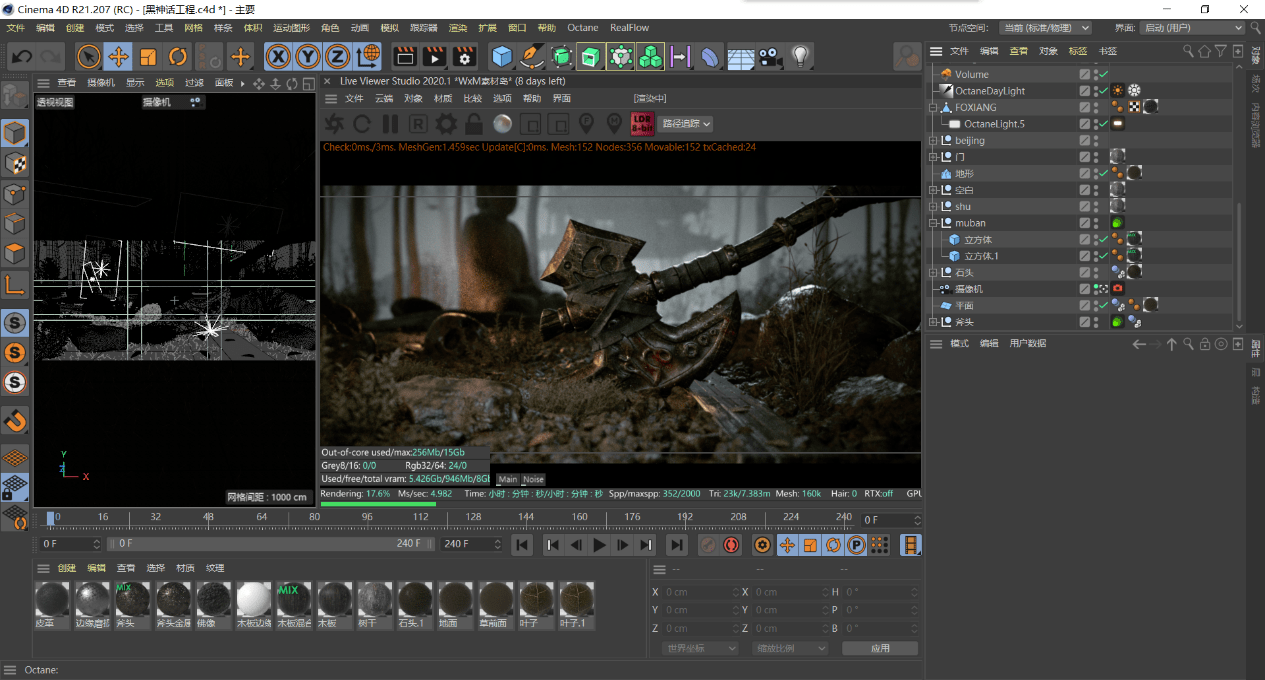
Task: Switch to the Noise tab in Live Viewer
Action: 534,480
